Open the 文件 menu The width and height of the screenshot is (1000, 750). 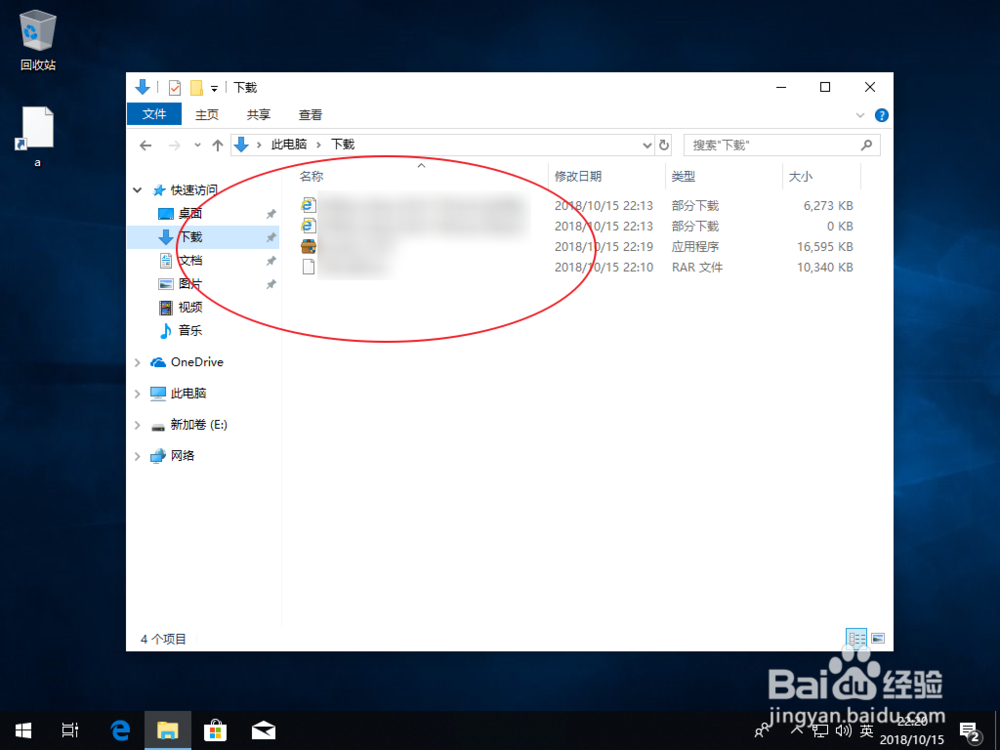(x=154, y=114)
